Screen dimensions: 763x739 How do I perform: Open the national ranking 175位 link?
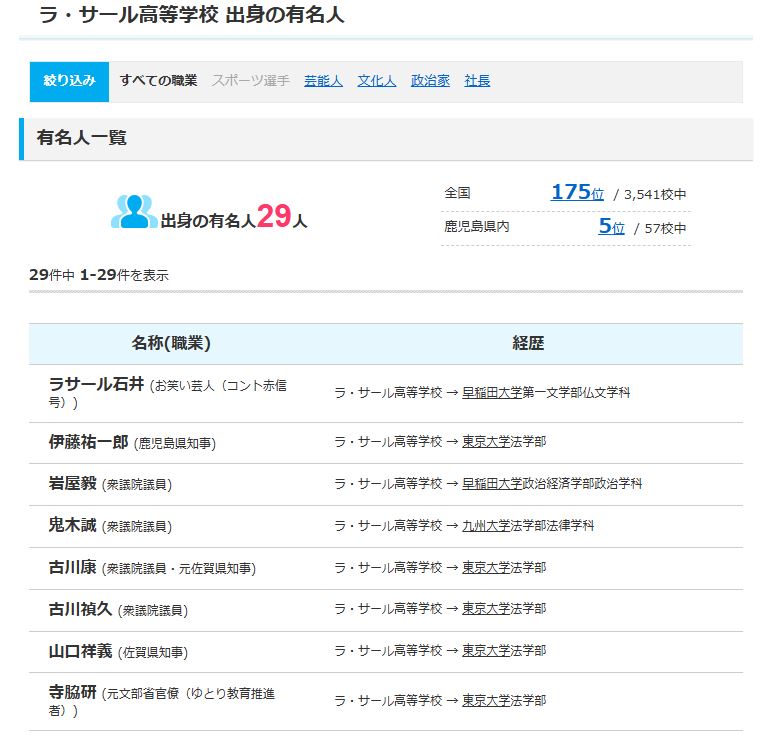[x=577, y=193]
